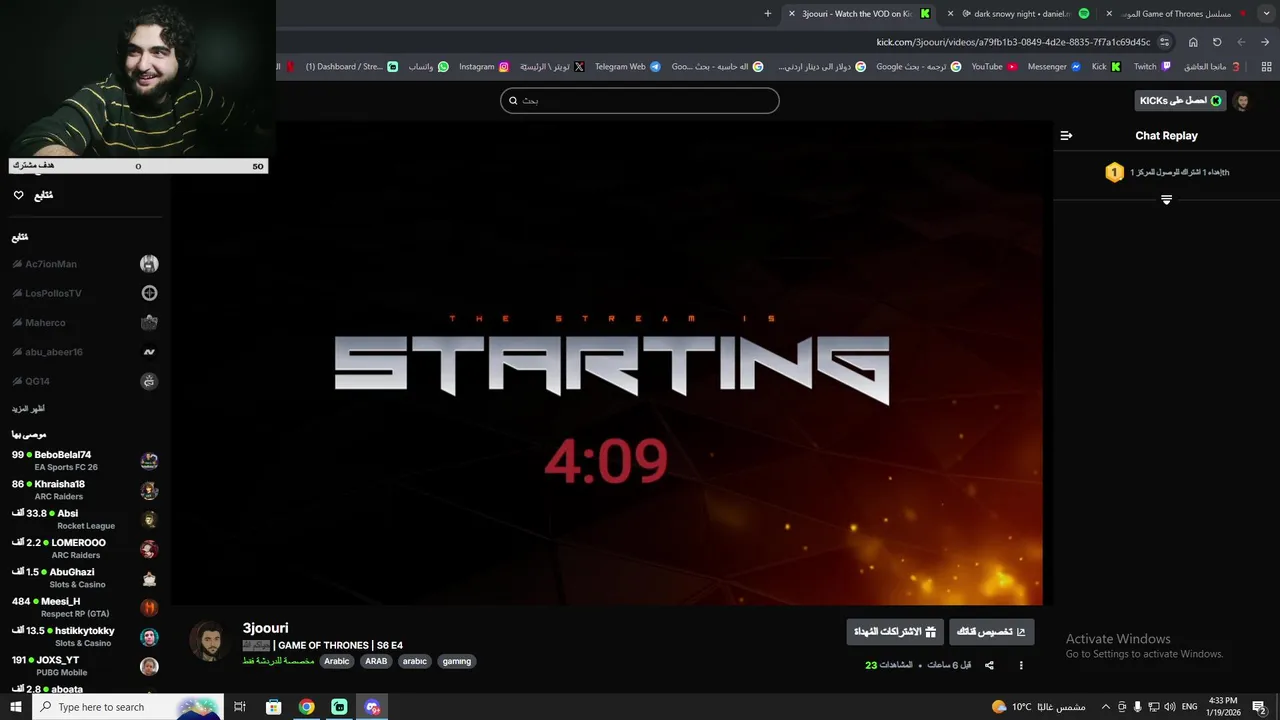The height and width of the screenshot is (720, 1280).
Task: Open the Twitch bookmark
Action: (x=1152, y=67)
